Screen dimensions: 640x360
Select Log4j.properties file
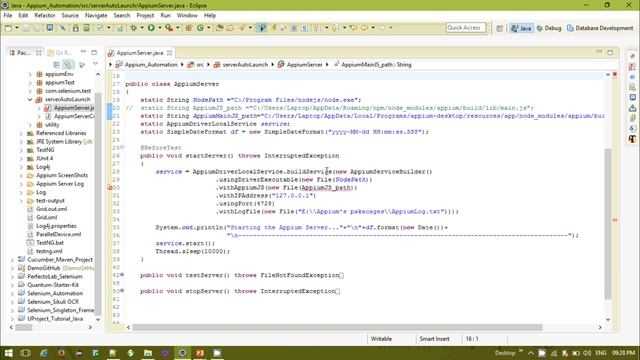click(x=56, y=226)
